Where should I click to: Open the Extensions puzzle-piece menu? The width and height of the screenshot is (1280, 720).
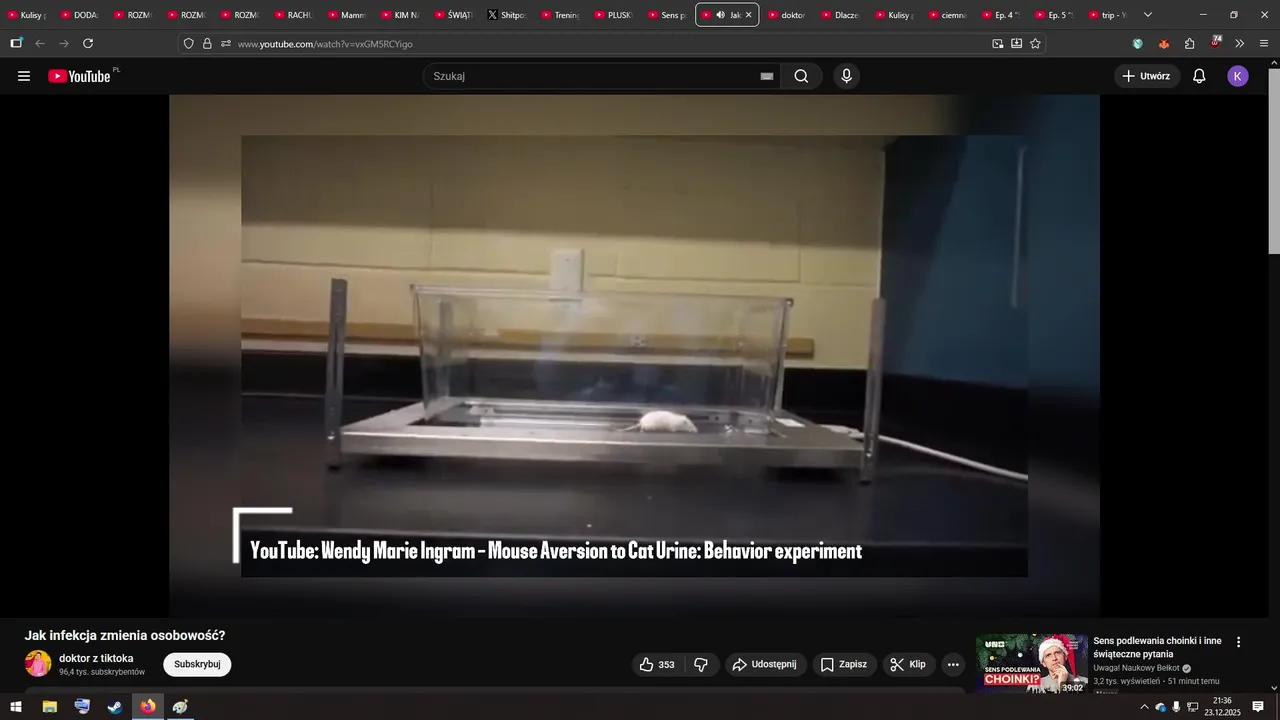pyautogui.click(x=1190, y=43)
